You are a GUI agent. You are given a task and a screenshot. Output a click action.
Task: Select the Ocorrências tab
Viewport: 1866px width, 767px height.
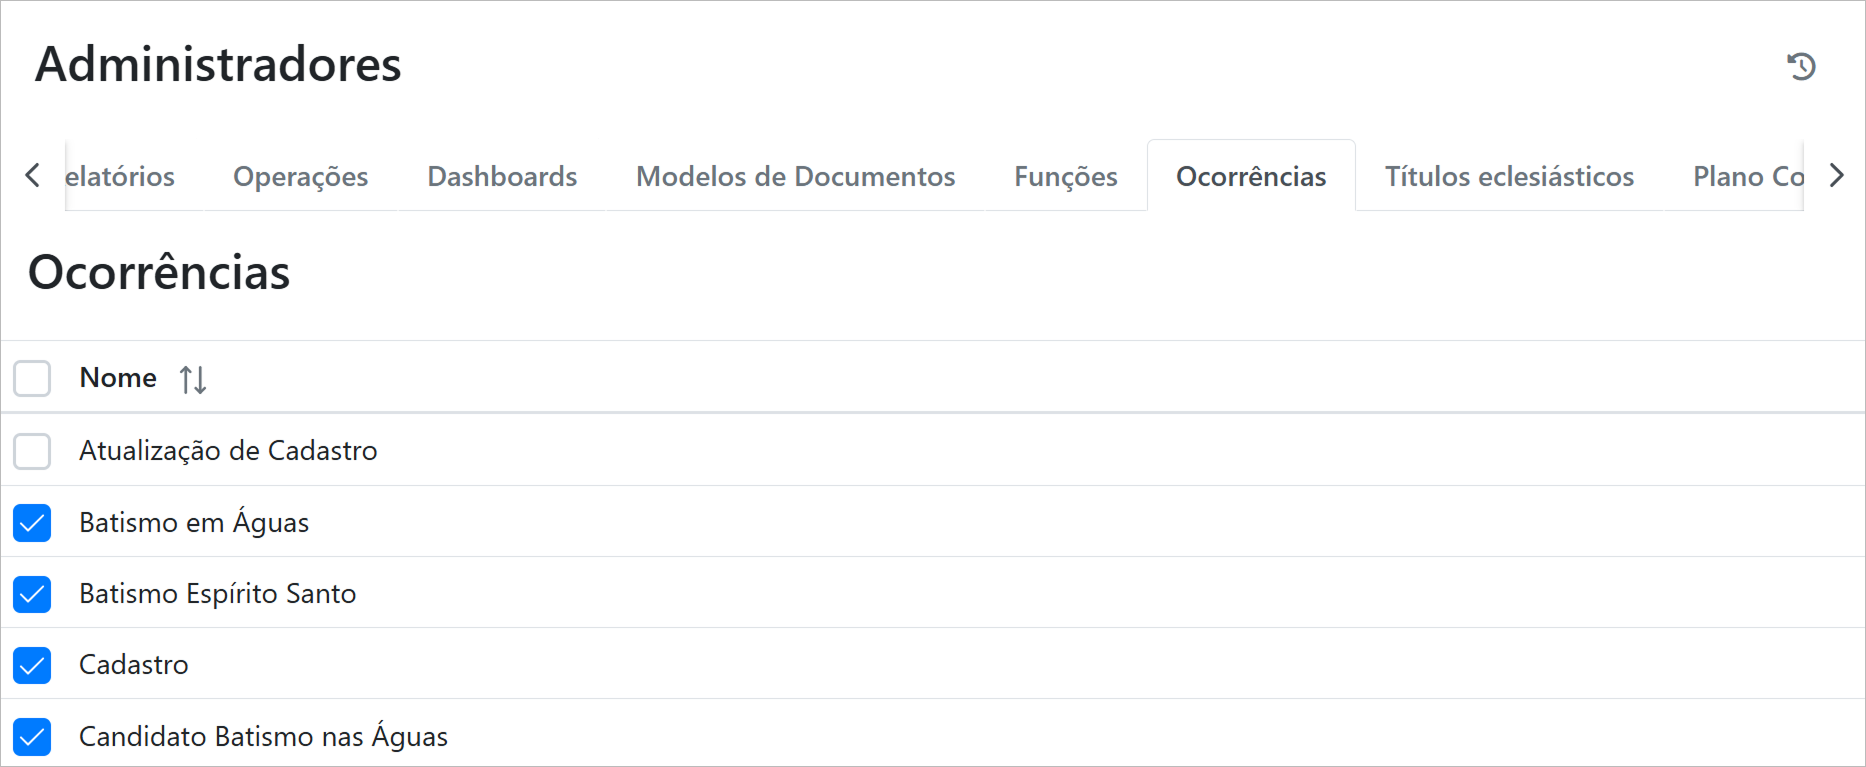point(1250,176)
